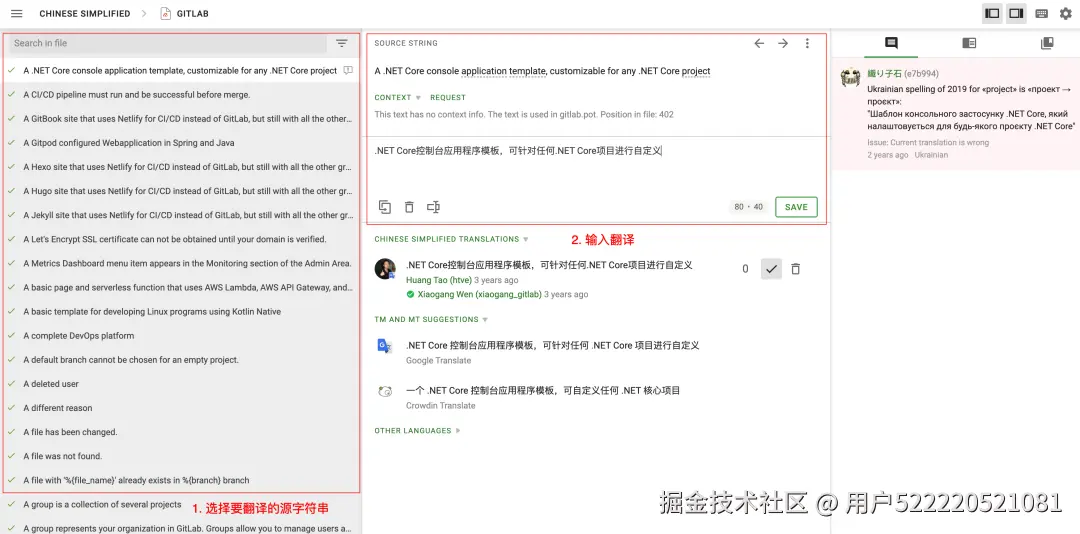Click the Google Translate logo icon
This screenshot has height=534, width=1080.
[x=385, y=346]
